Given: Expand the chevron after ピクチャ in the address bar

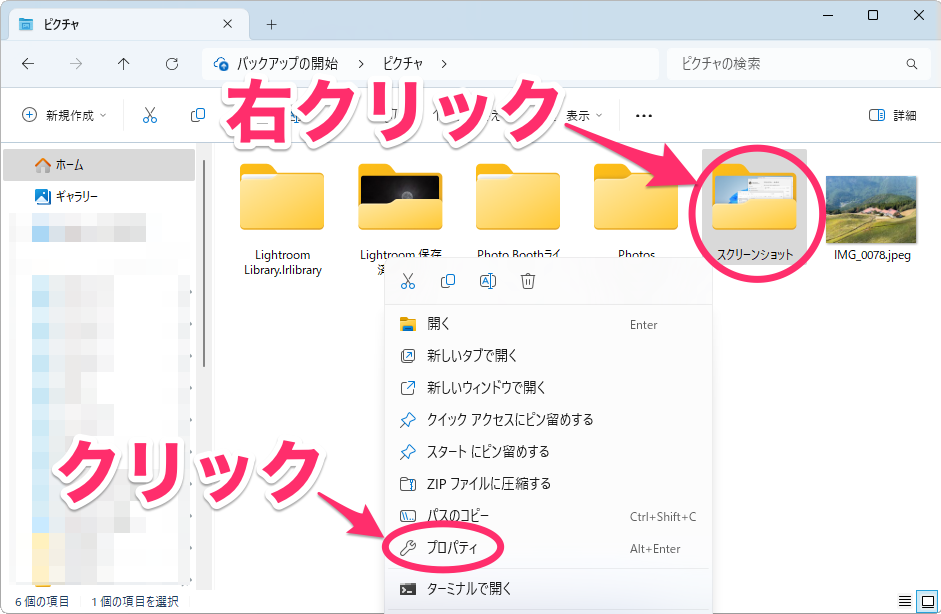Looking at the screenshot, I should [443, 63].
